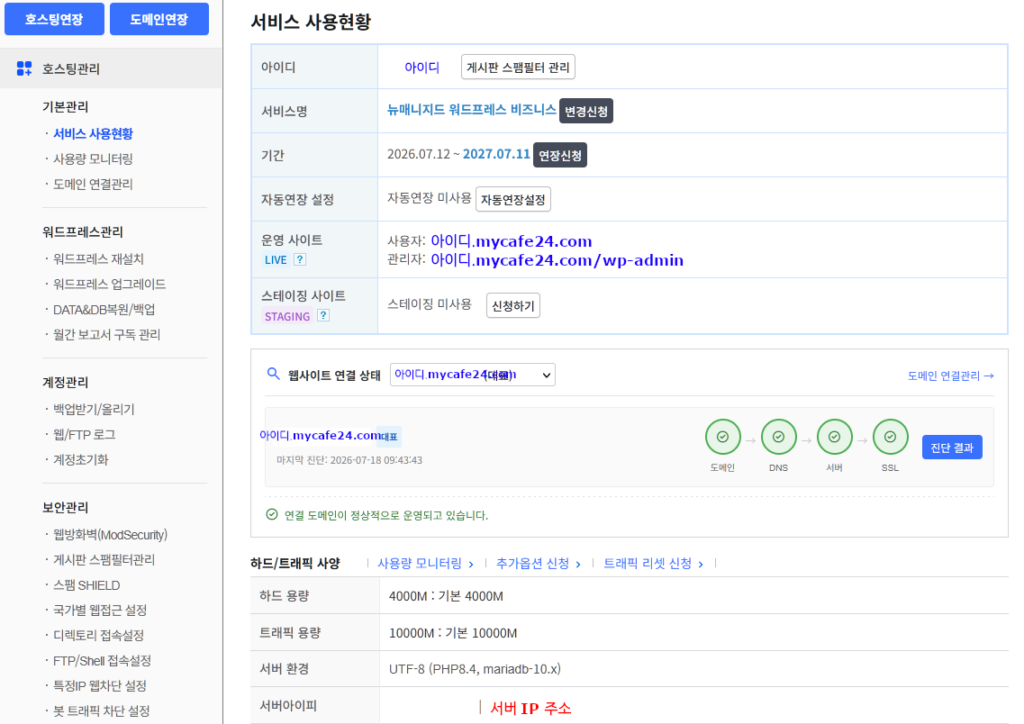
Task: Click the LIVE help question mark icon
Action: [300, 259]
